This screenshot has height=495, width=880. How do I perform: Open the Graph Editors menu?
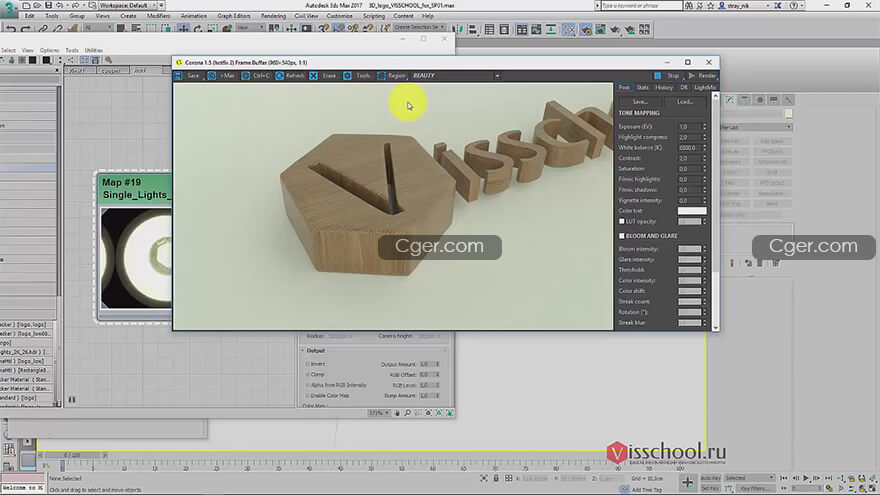click(x=233, y=16)
